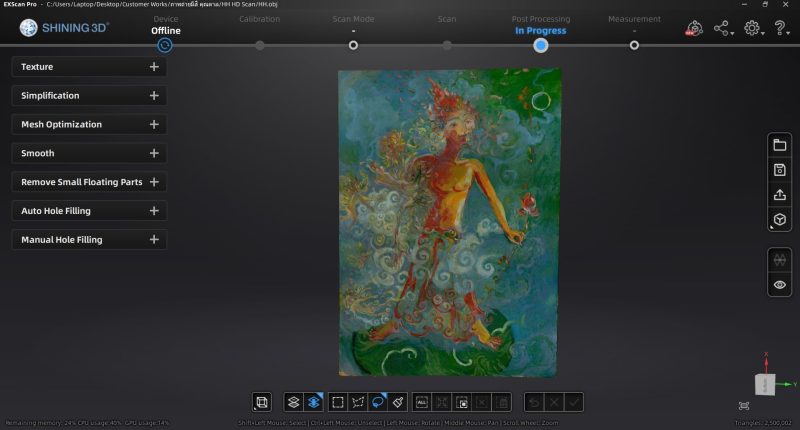
Task: Expand the Manual Hole Filling panel
Action: tap(154, 240)
